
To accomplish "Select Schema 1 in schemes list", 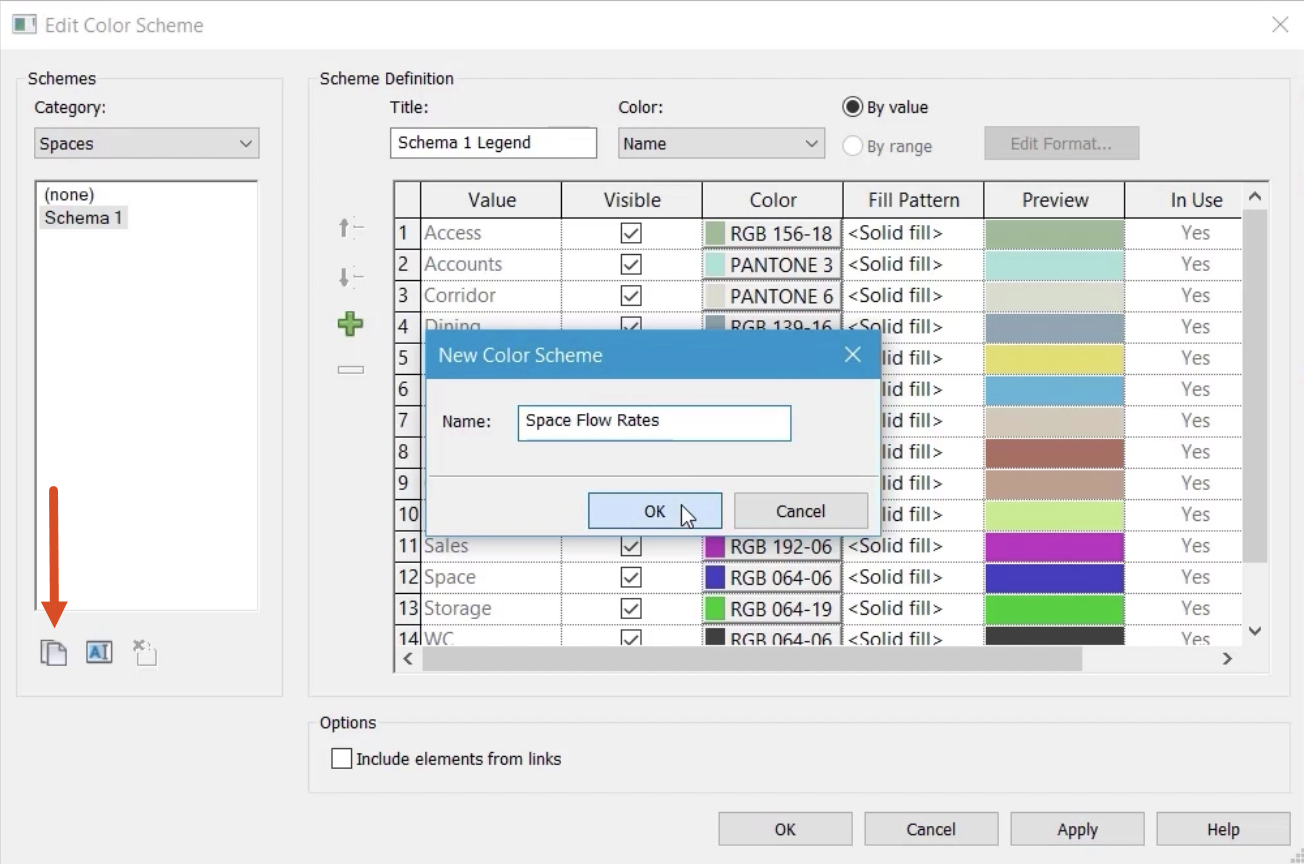I will click(x=83, y=217).
